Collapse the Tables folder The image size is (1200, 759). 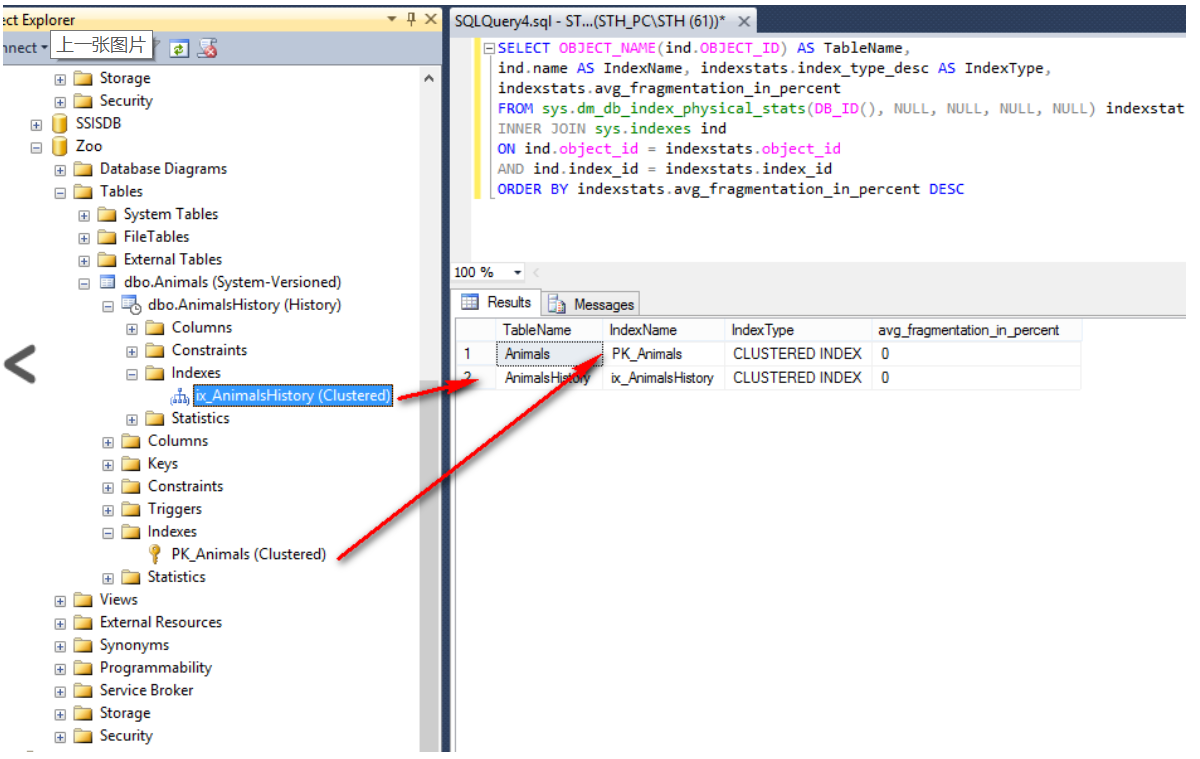(59, 191)
